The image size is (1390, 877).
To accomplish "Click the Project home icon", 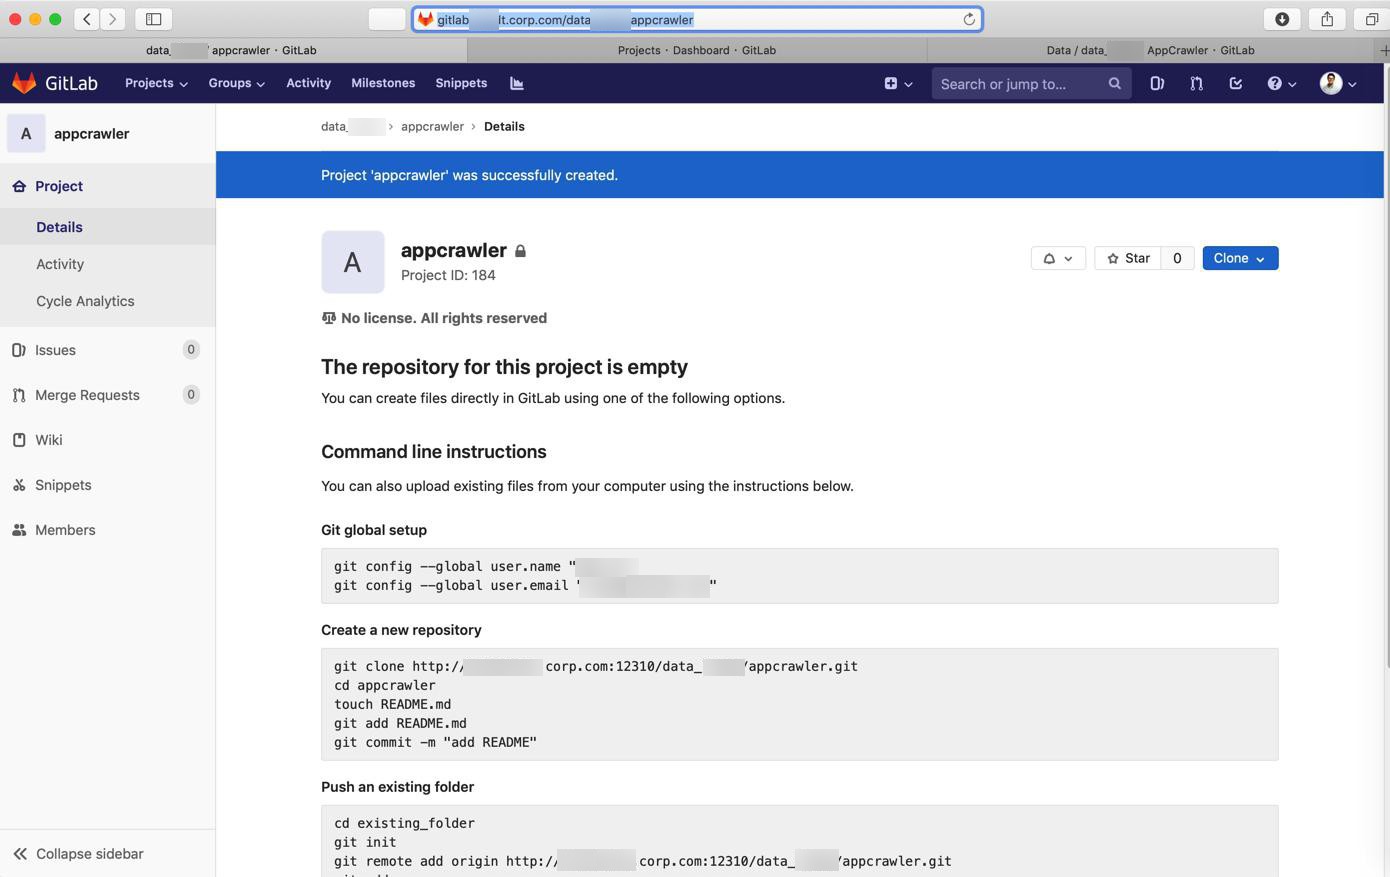I will (x=19, y=186).
